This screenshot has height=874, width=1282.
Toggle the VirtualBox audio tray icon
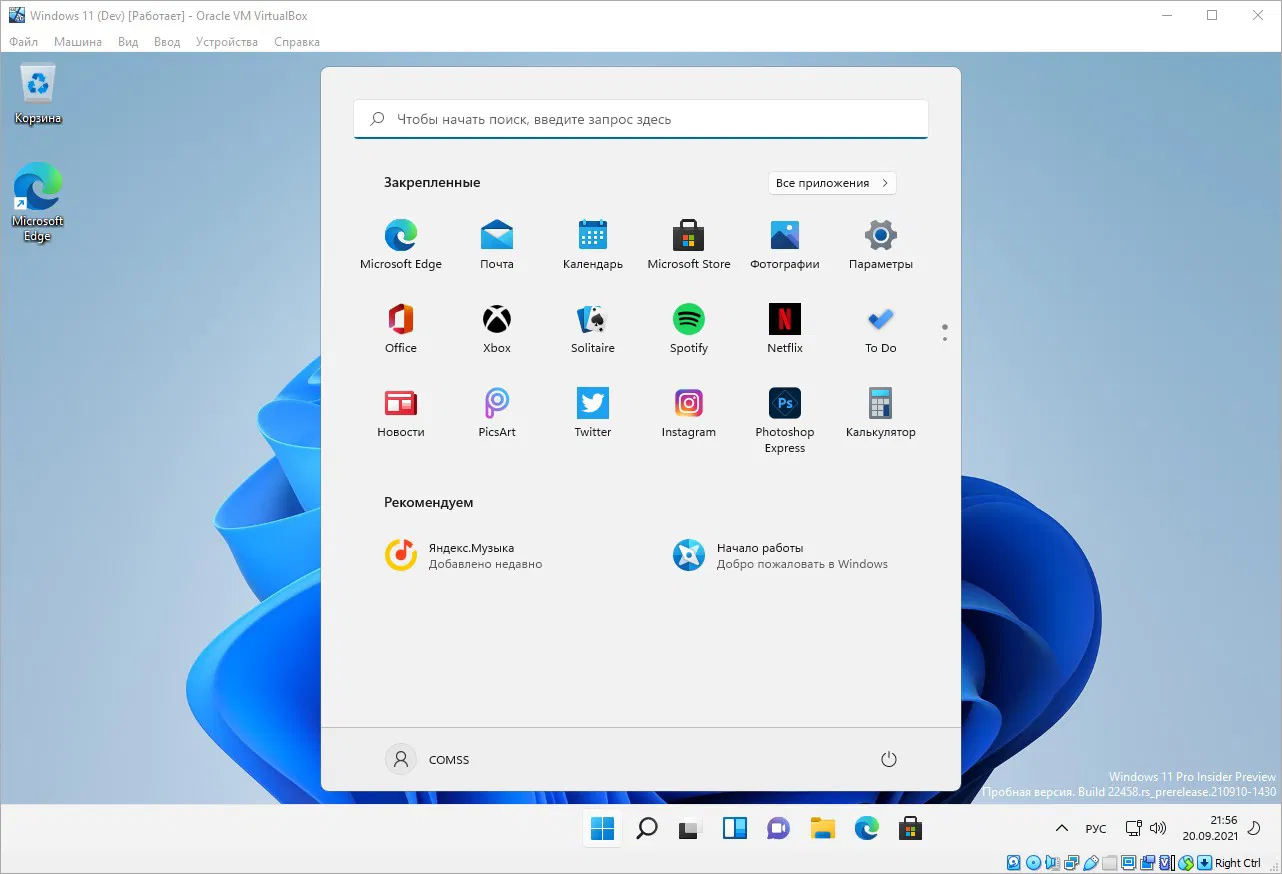[x=1052, y=862]
